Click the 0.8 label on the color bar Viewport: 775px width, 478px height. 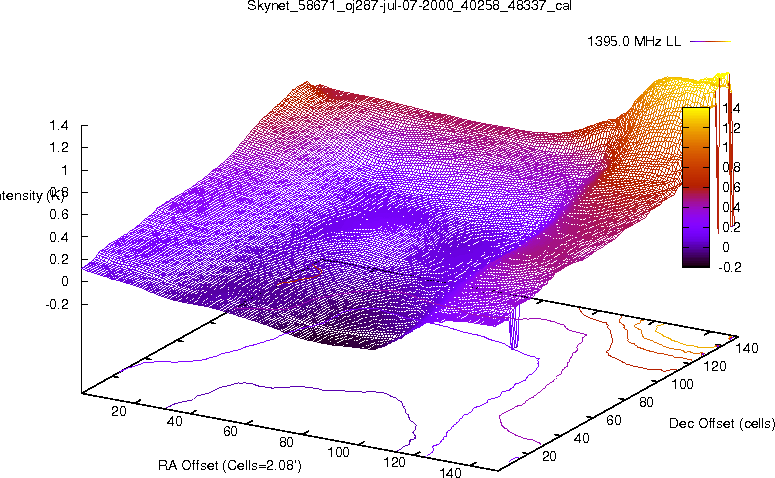[x=731, y=168]
